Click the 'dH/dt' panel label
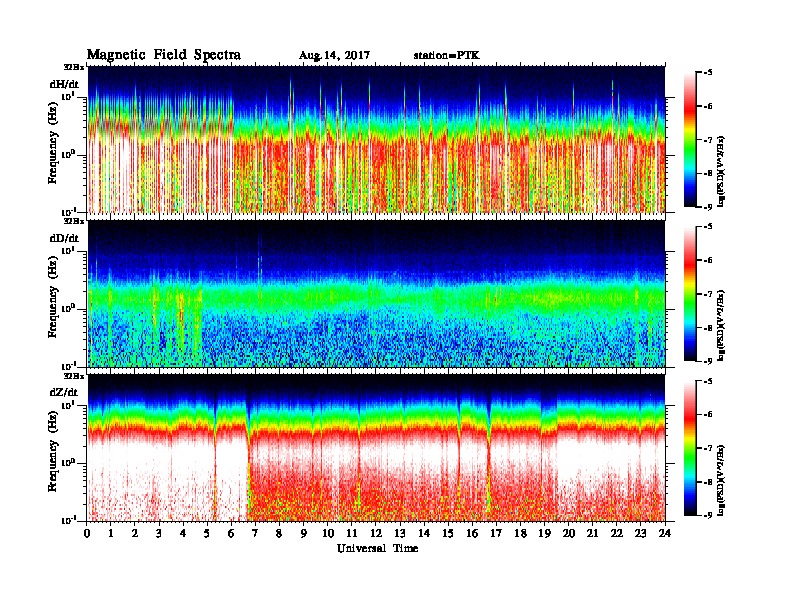This screenshot has width=792, height=612. [x=64, y=83]
